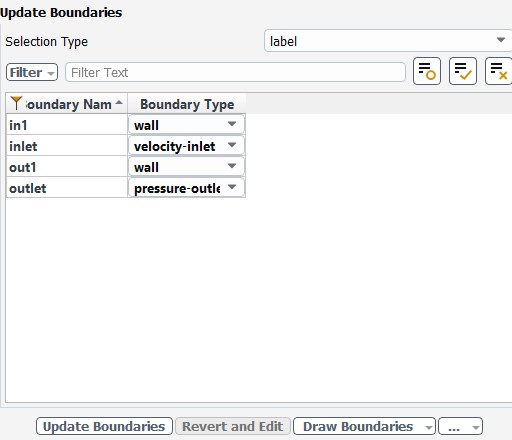Open the ellipsis more-options dropdown
512x440 pixels.
pyautogui.click(x=460, y=426)
